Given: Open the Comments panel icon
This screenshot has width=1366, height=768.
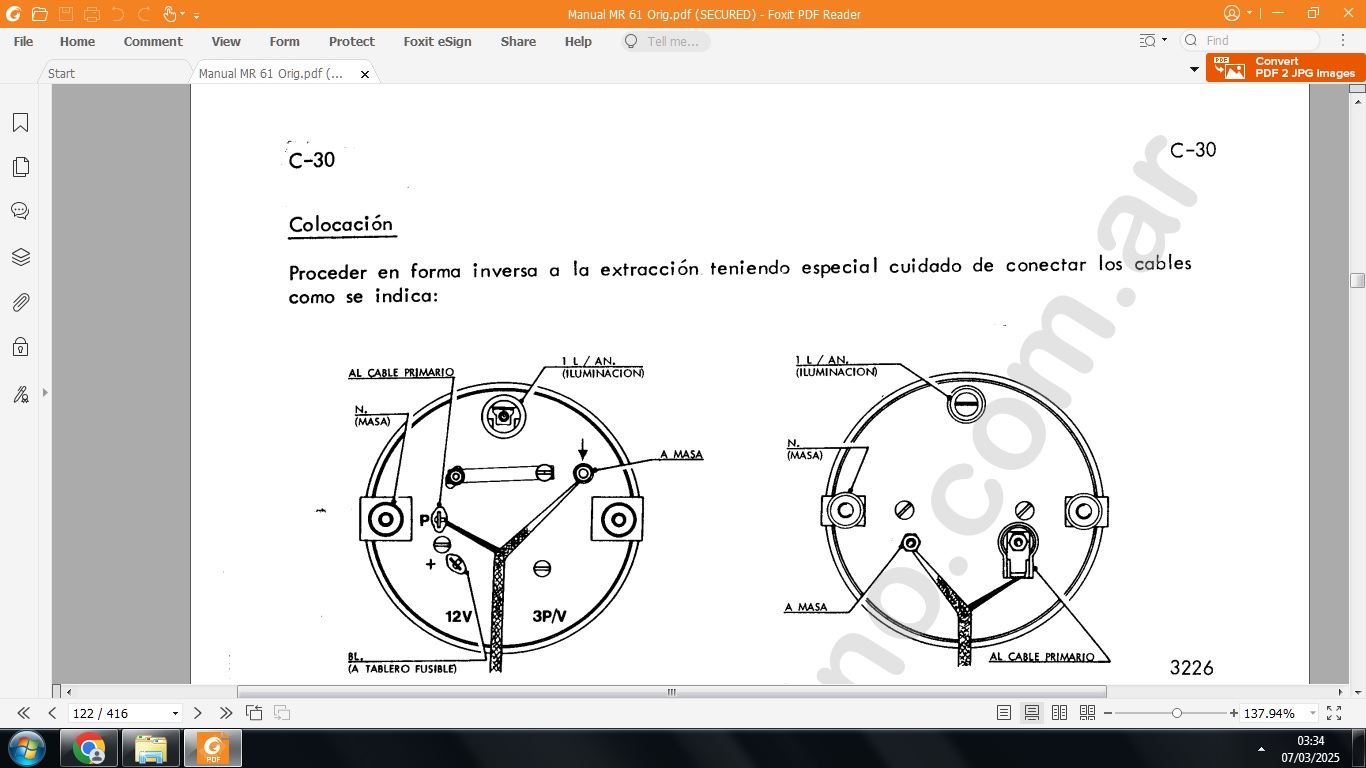Looking at the screenshot, I should click(20, 211).
